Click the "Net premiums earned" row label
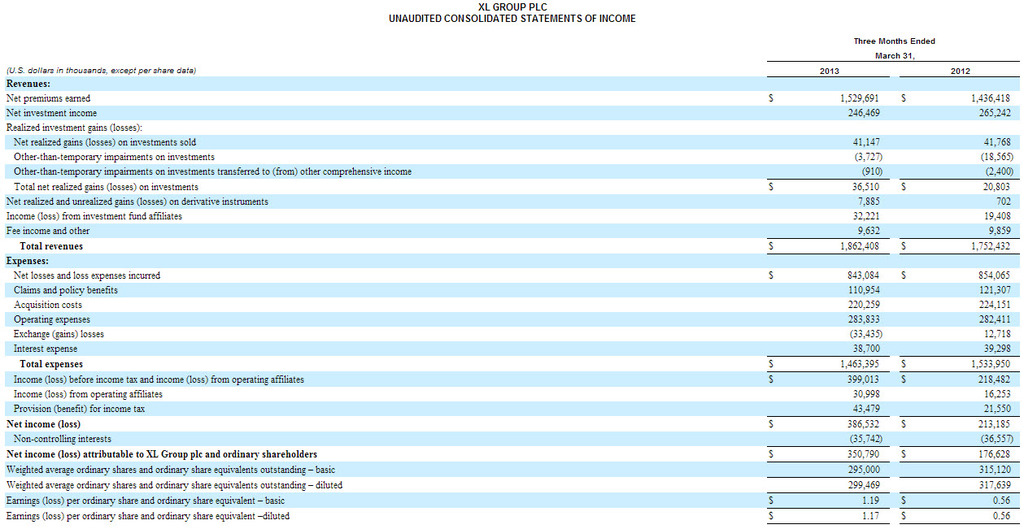Image resolution: width=1024 pixels, height=529 pixels. (48, 99)
